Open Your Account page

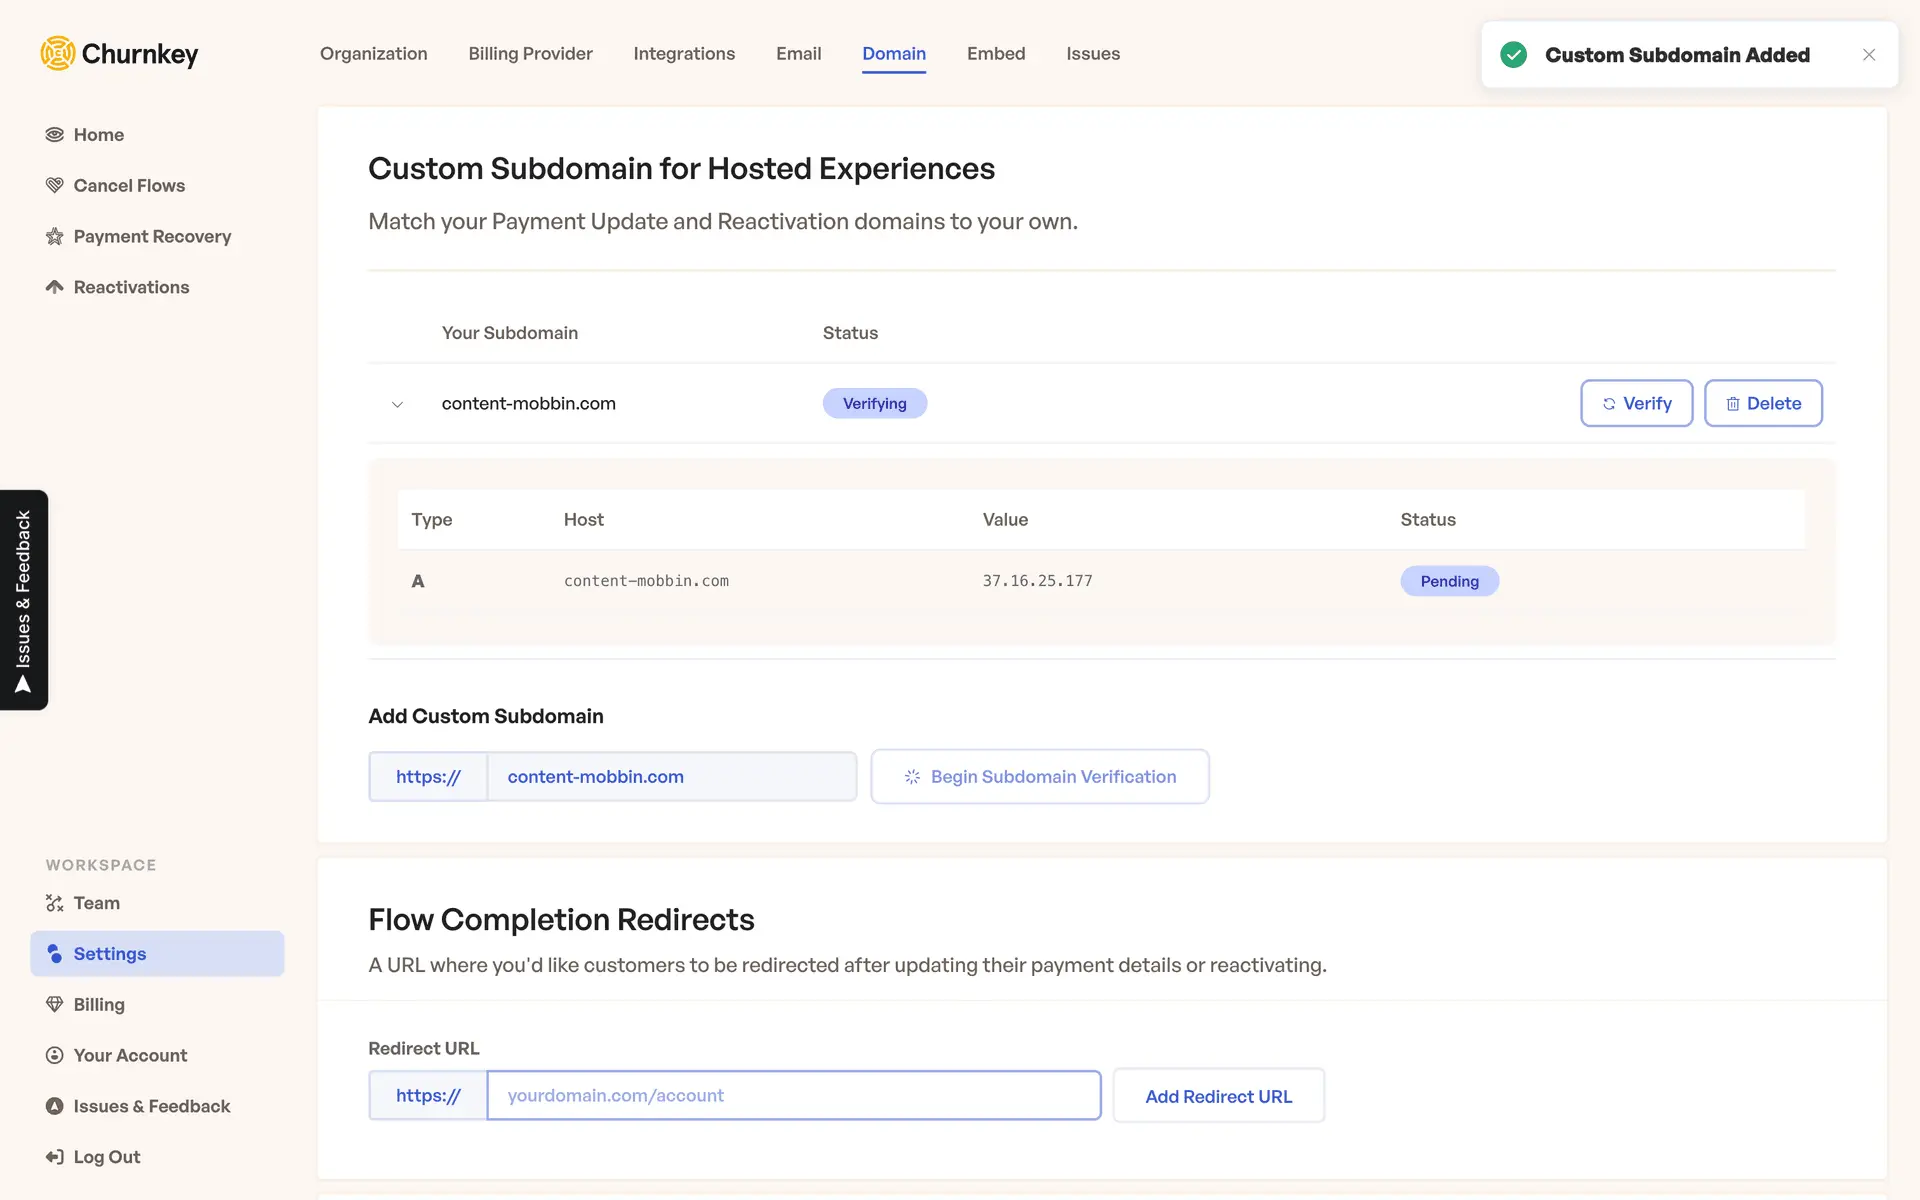129,1056
